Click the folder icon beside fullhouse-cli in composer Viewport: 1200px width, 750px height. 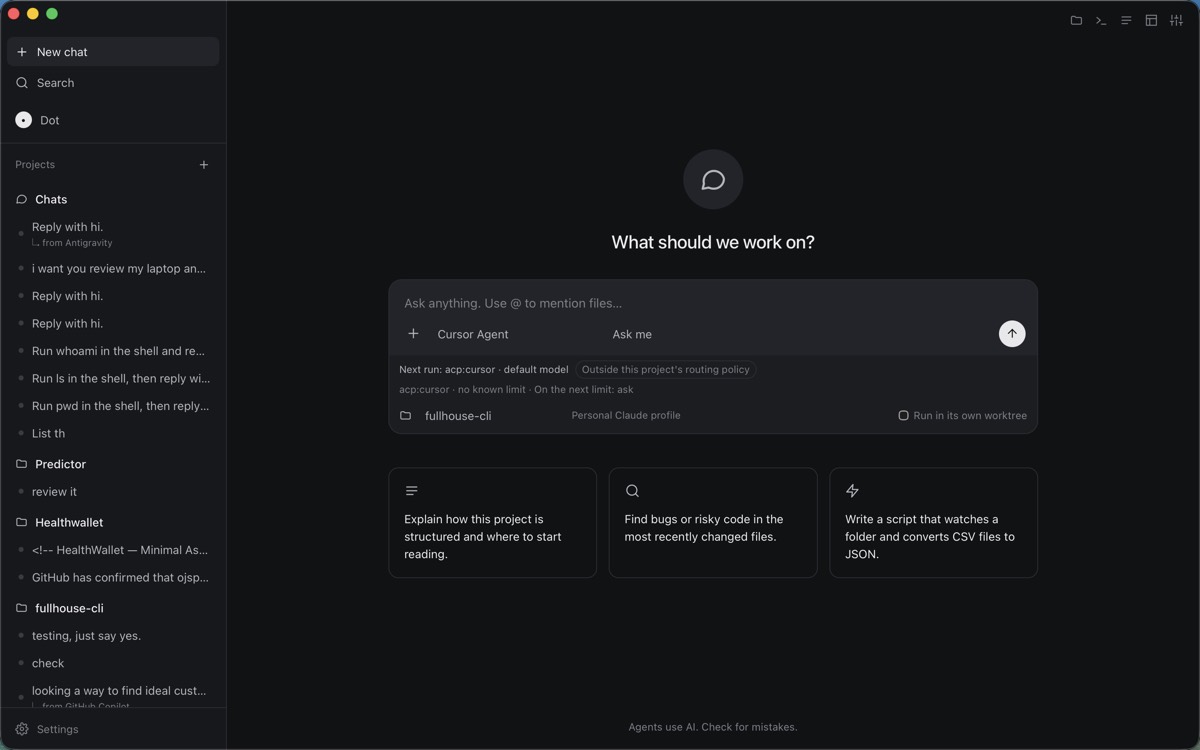pos(406,415)
